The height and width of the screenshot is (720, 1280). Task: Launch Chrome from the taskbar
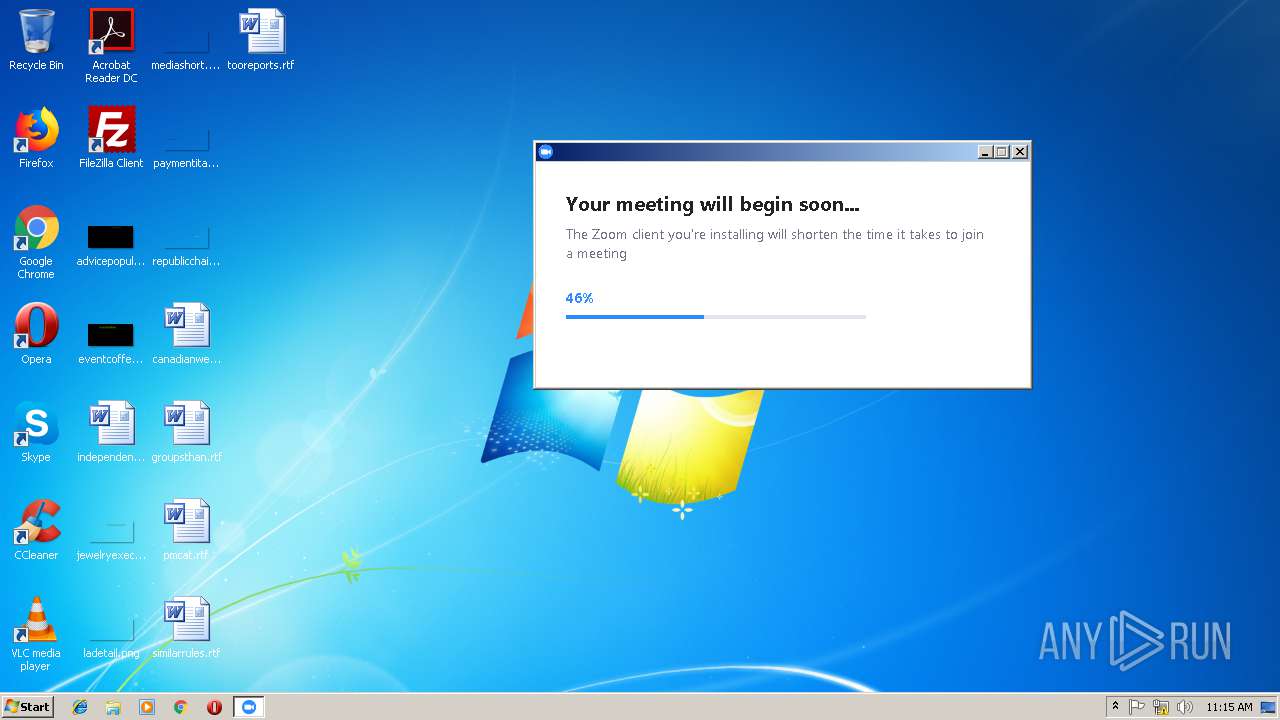[180, 707]
